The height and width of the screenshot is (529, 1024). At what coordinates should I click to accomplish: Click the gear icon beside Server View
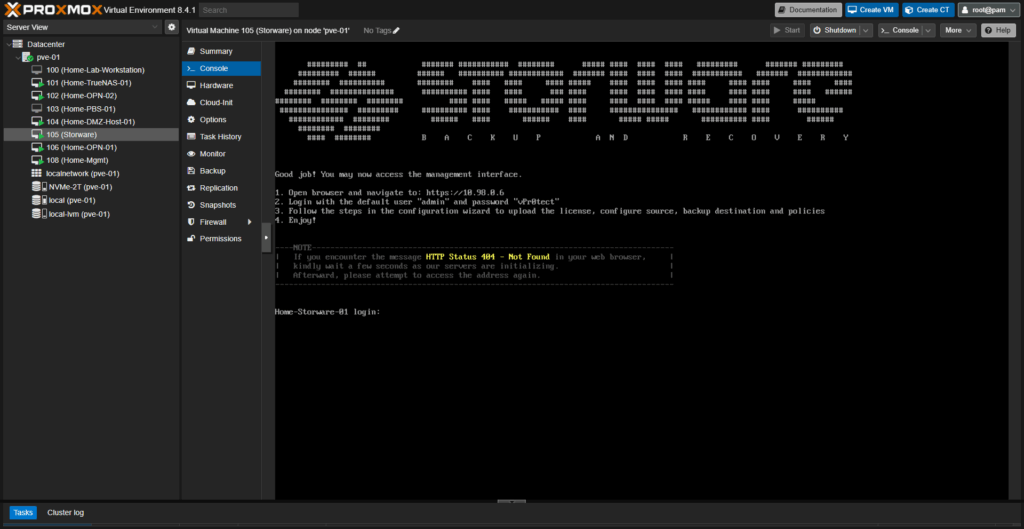[x=171, y=27]
